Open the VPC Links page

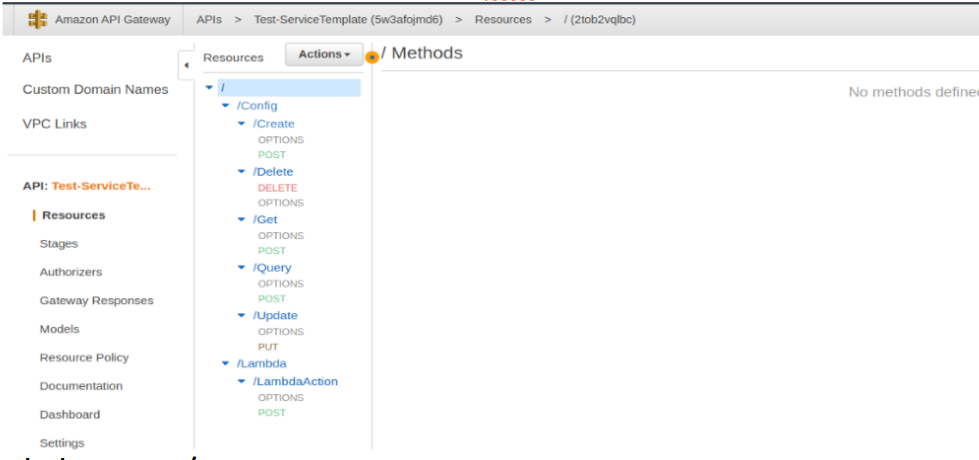(x=54, y=124)
